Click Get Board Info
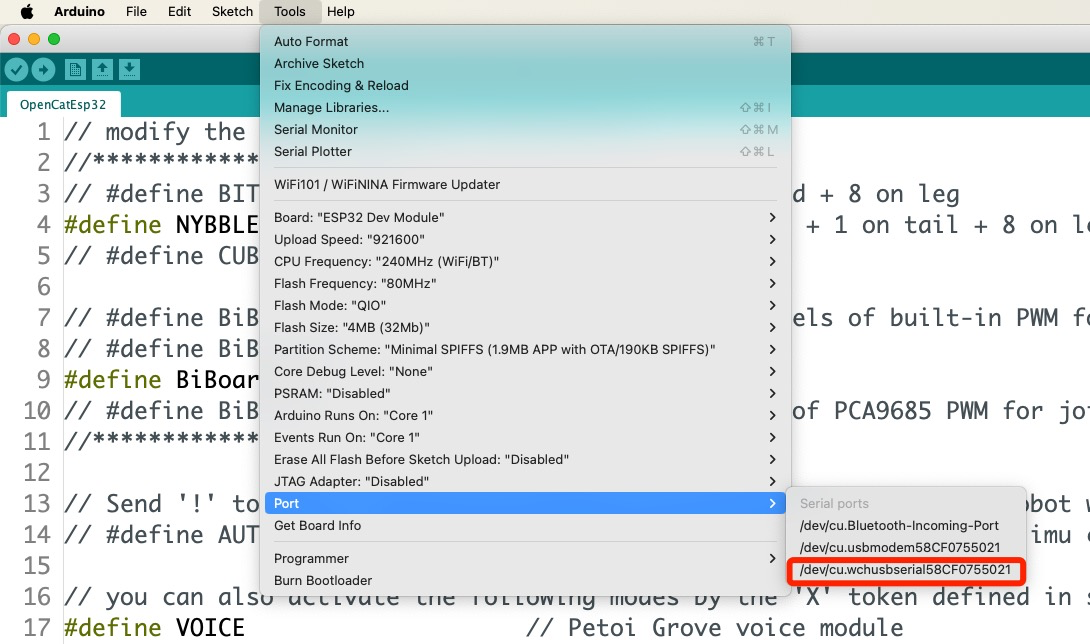The height and width of the screenshot is (644, 1090). [317, 525]
